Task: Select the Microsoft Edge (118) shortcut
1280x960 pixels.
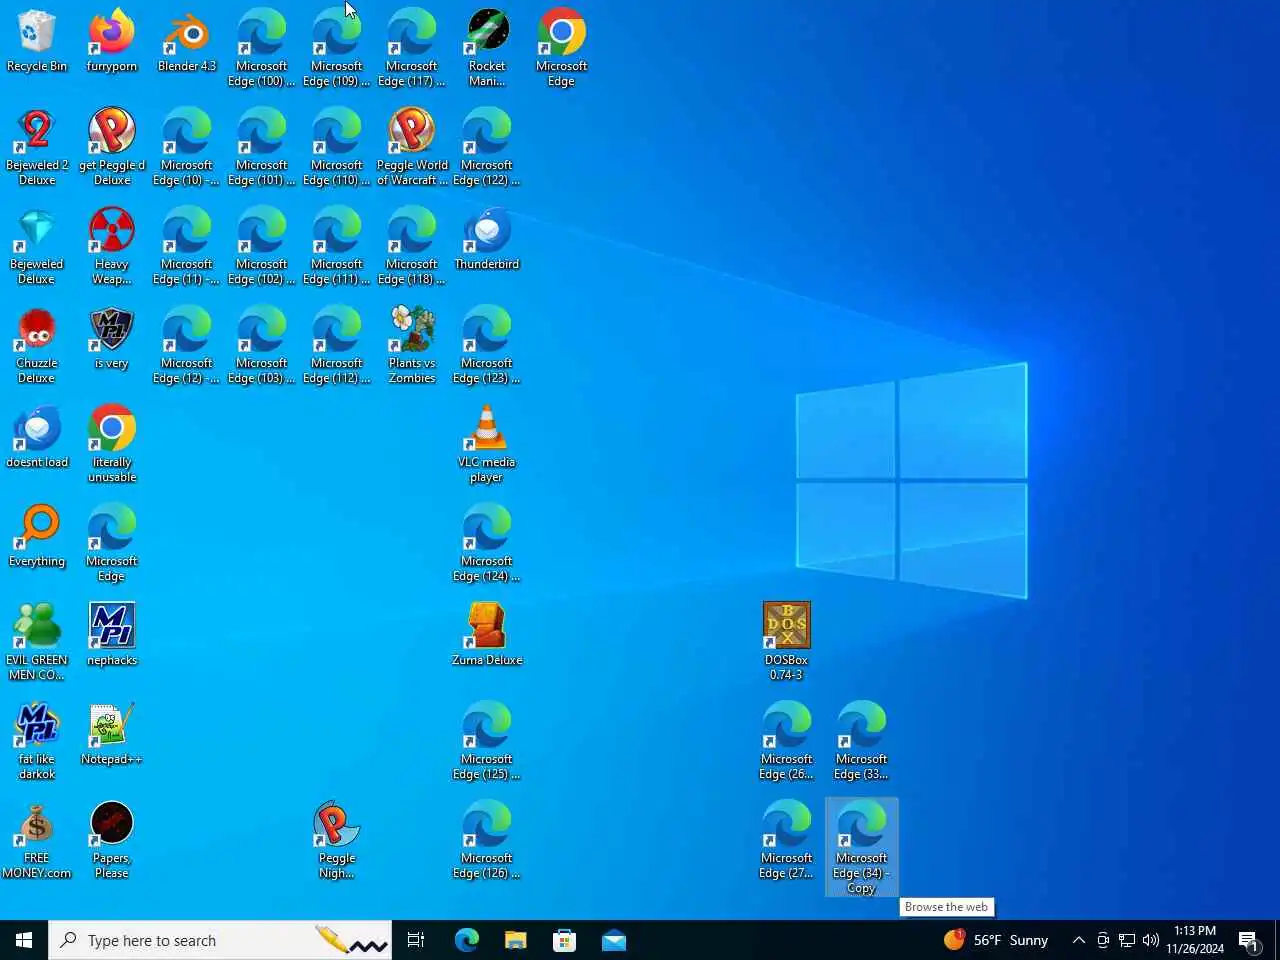Action: tap(412, 246)
